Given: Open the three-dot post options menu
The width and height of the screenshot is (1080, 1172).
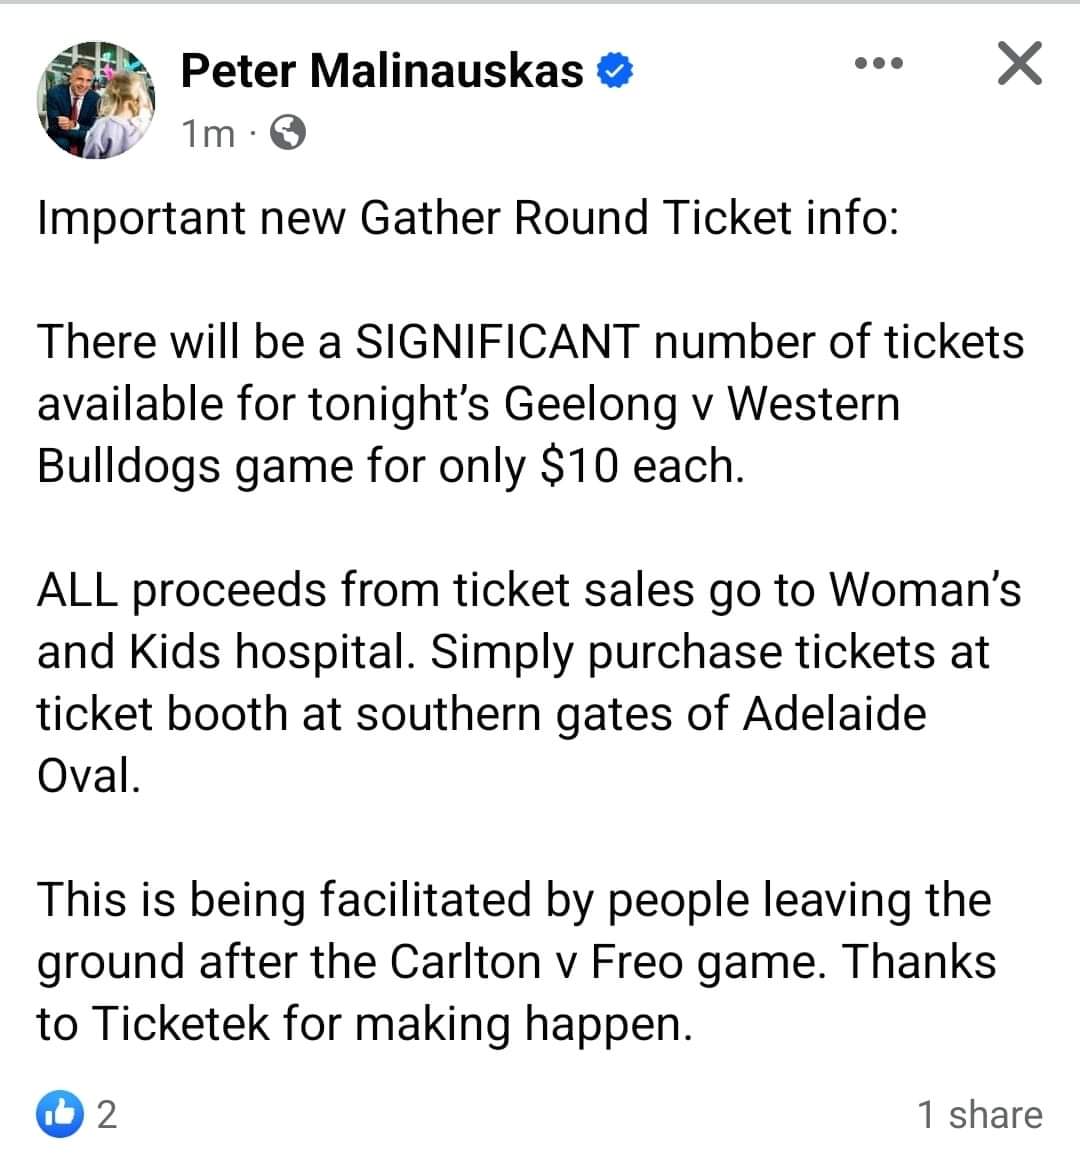Looking at the screenshot, I should point(880,64).
